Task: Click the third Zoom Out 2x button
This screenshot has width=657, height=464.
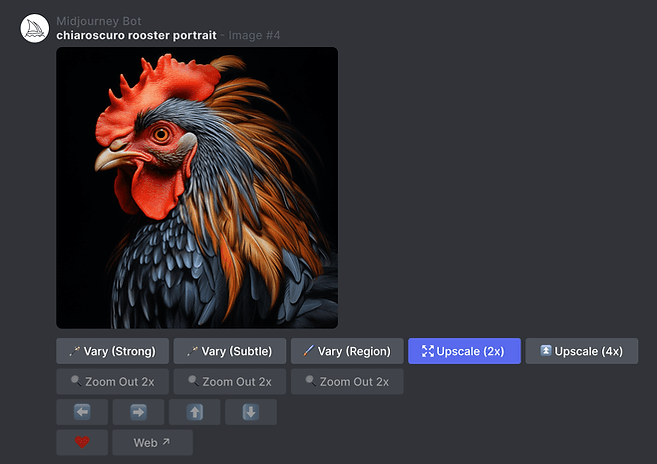Action: 347,381
